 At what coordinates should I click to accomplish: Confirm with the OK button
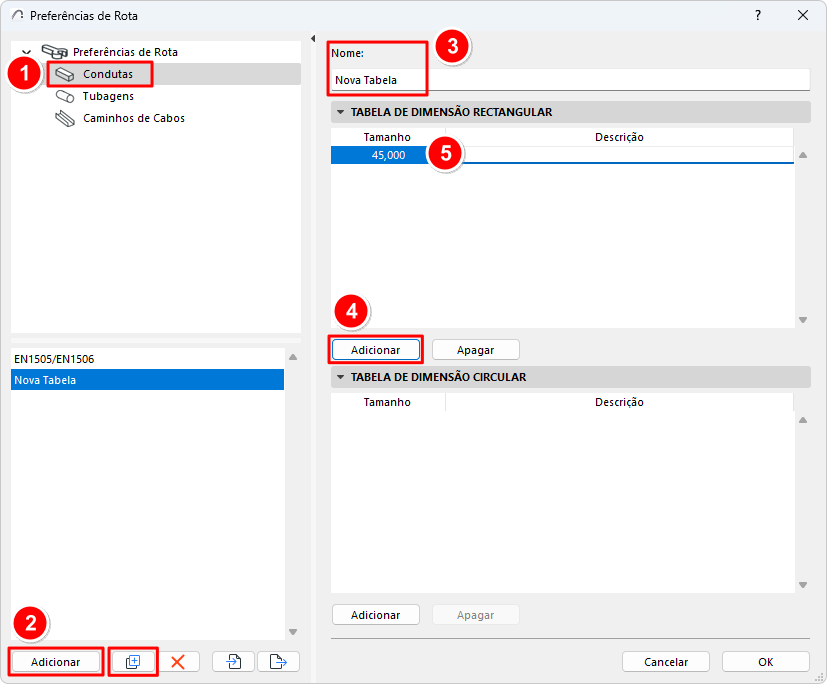coord(766,662)
